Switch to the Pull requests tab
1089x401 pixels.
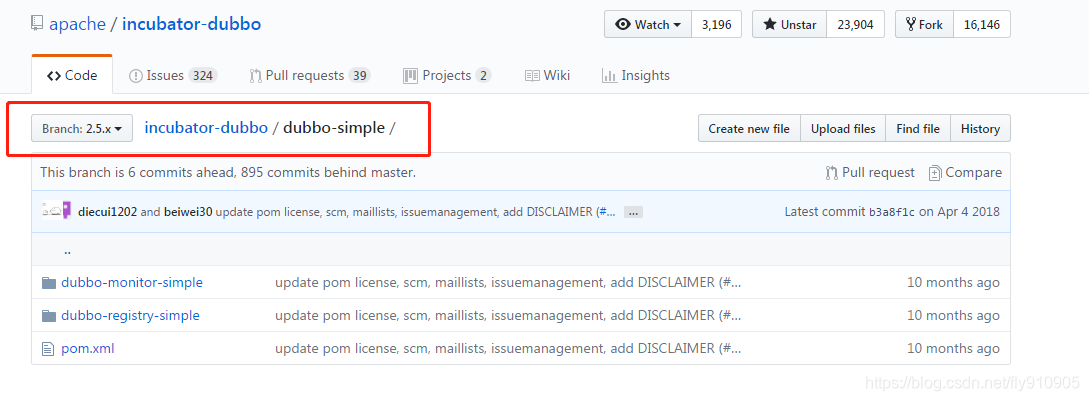click(309, 75)
